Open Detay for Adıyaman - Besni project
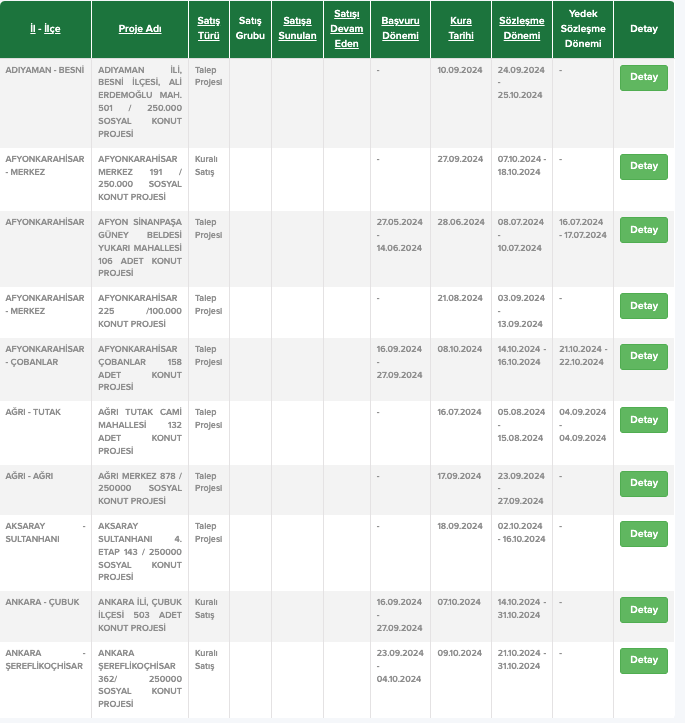The height and width of the screenshot is (723, 685). [x=644, y=77]
